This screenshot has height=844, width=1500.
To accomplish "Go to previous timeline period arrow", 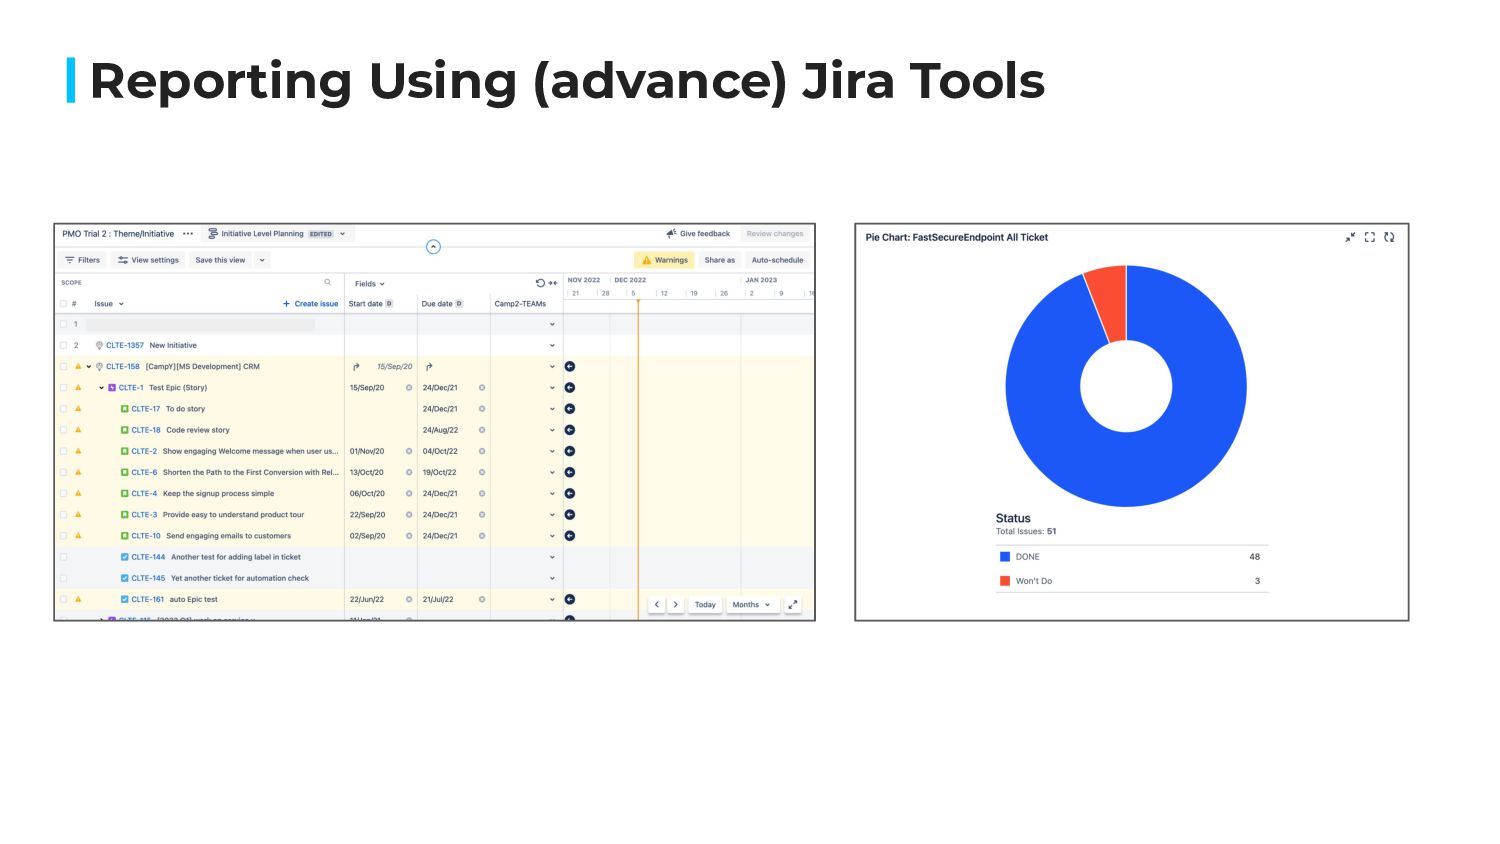I will [x=657, y=605].
